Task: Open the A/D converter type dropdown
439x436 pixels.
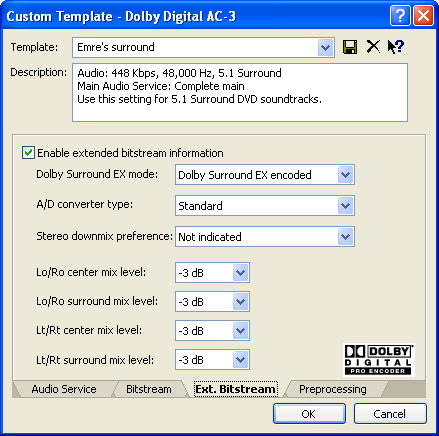Action: 345,206
